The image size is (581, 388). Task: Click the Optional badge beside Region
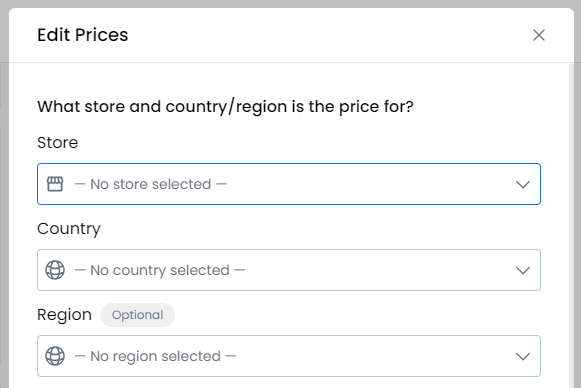137,315
